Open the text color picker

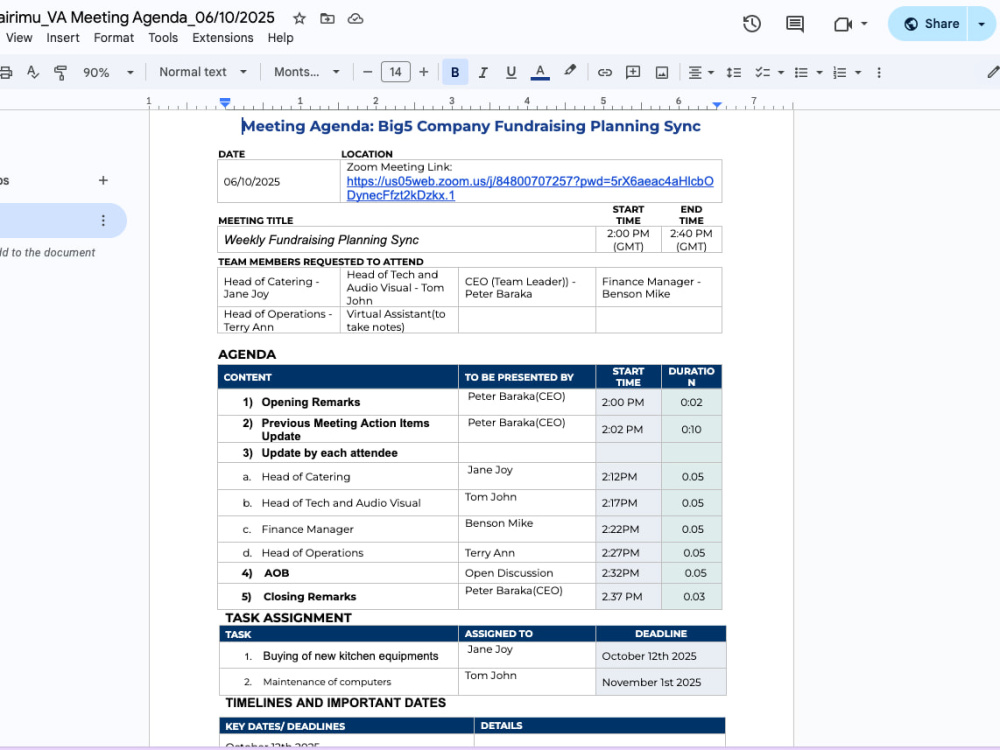[x=540, y=72]
